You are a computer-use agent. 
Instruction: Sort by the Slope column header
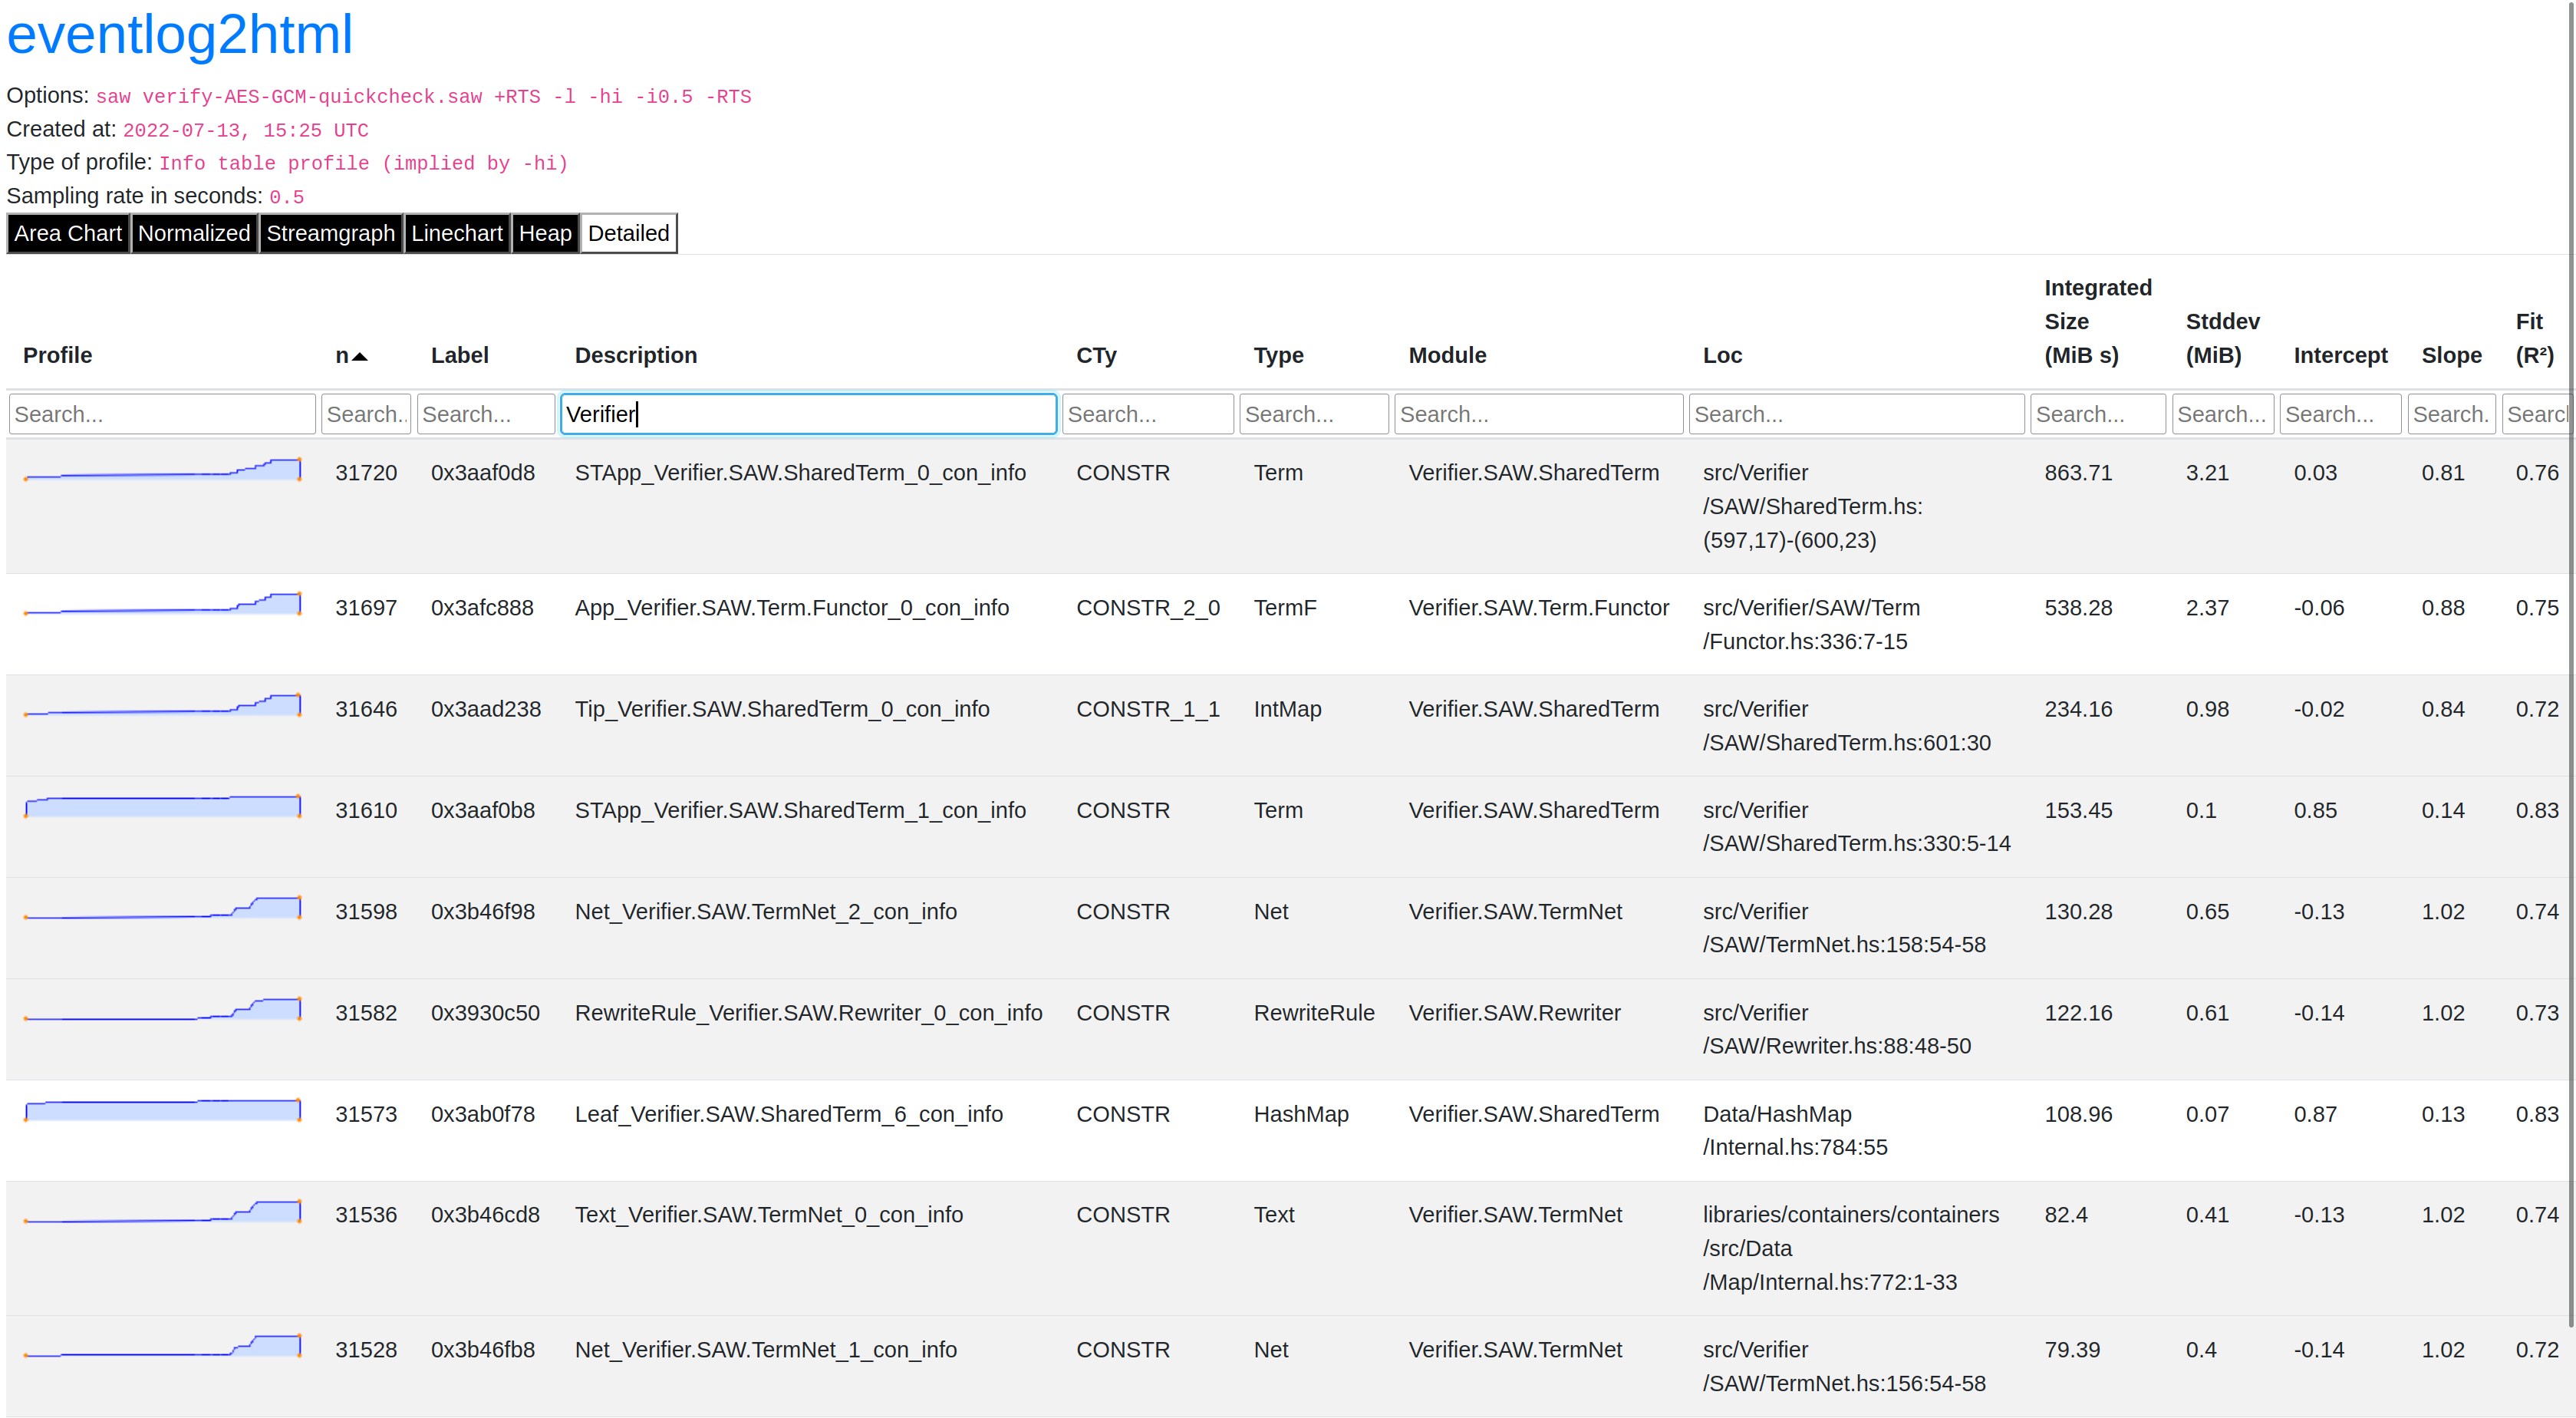pos(2451,355)
